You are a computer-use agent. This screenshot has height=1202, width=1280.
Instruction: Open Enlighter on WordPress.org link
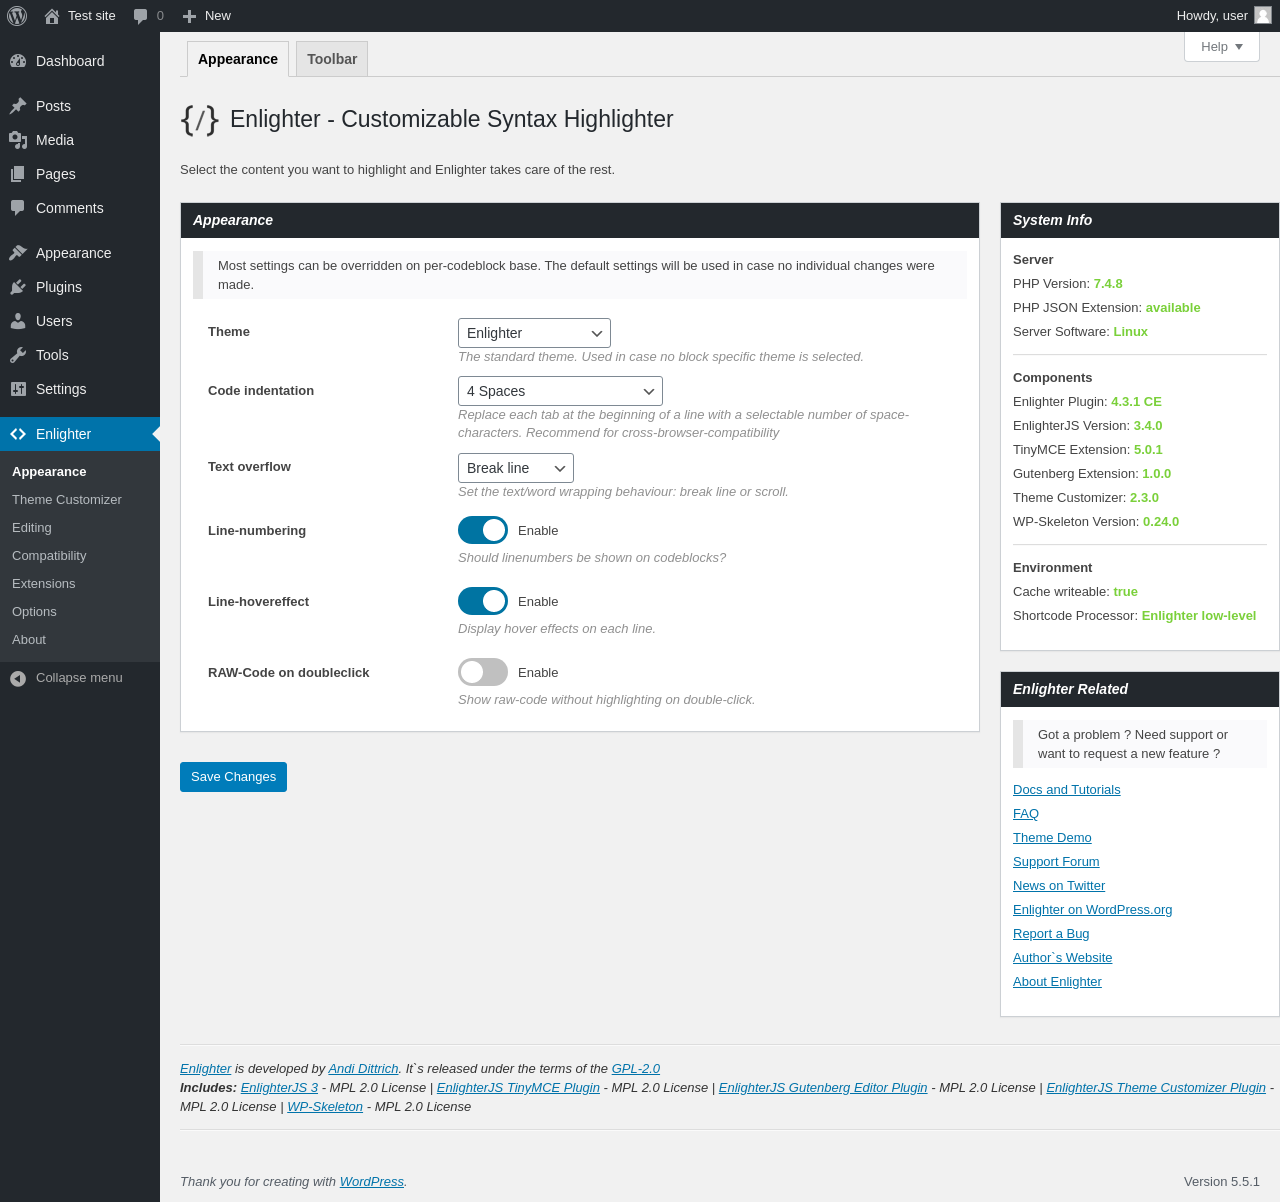click(x=1093, y=910)
